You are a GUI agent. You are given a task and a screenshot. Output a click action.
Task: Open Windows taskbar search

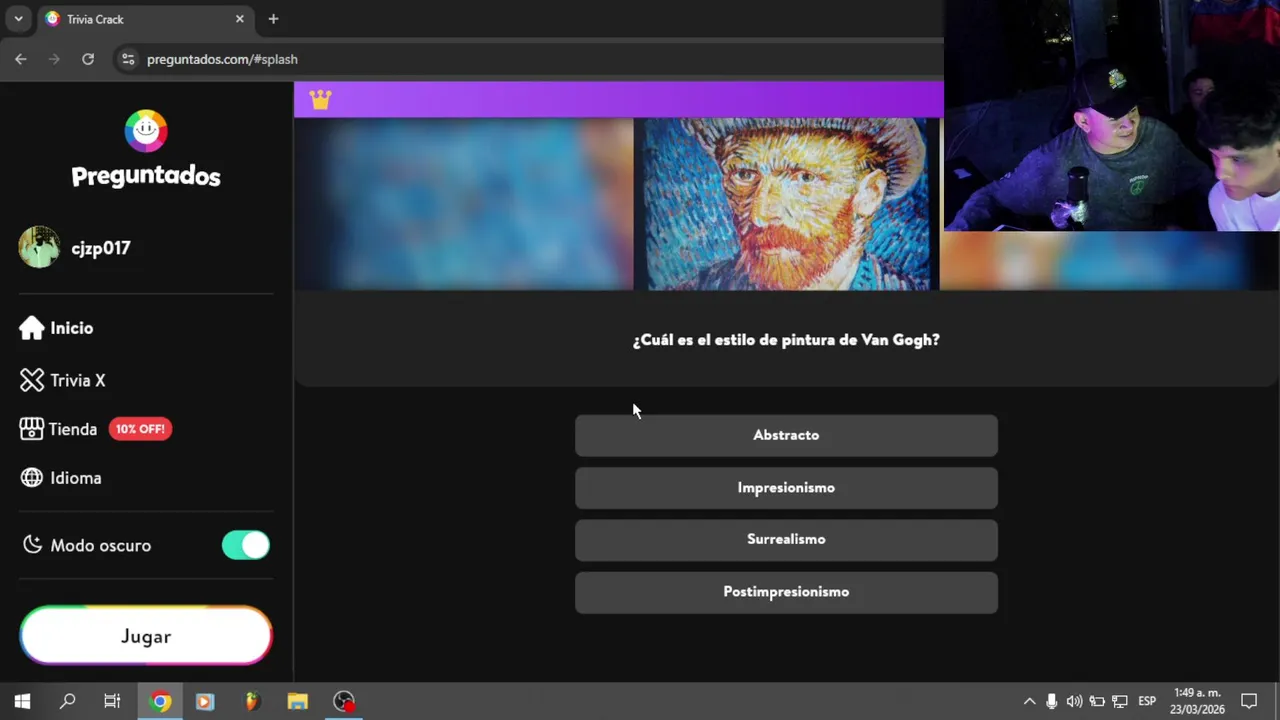[x=67, y=701]
